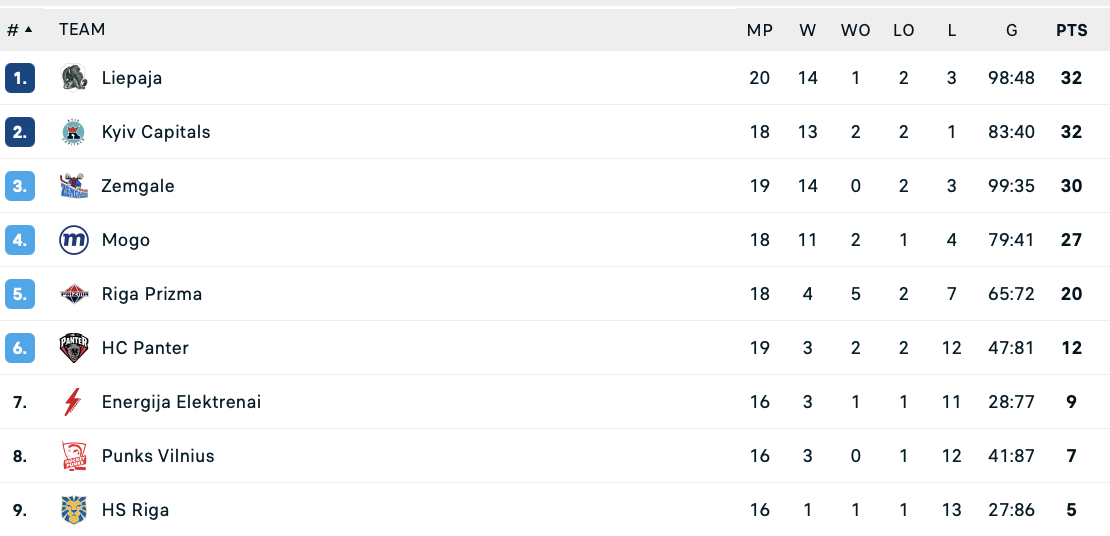Click the Mogo team logo

pyautogui.click(x=74, y=240)
